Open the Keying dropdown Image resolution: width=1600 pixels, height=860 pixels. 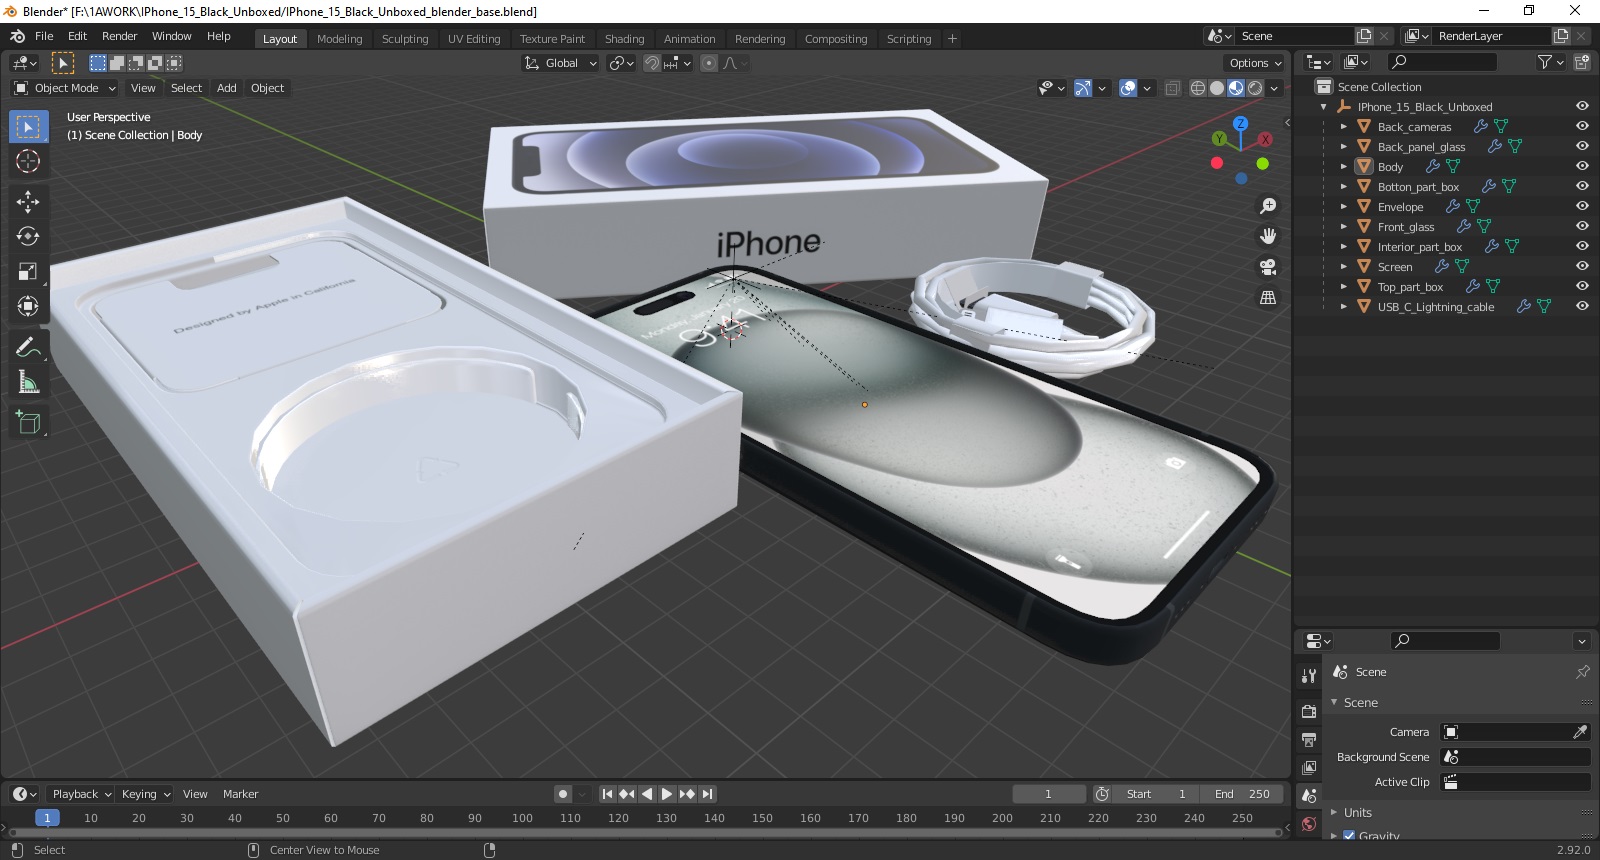(146, 794)
